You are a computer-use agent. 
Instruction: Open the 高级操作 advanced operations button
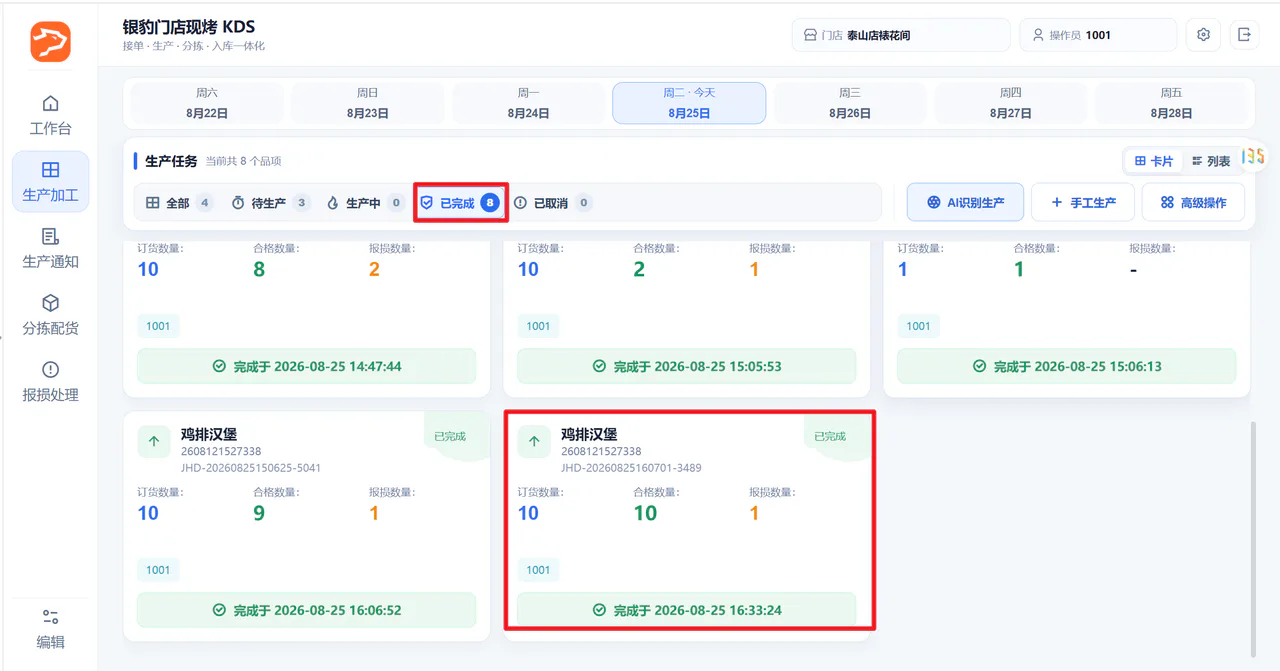(1193, 203)
